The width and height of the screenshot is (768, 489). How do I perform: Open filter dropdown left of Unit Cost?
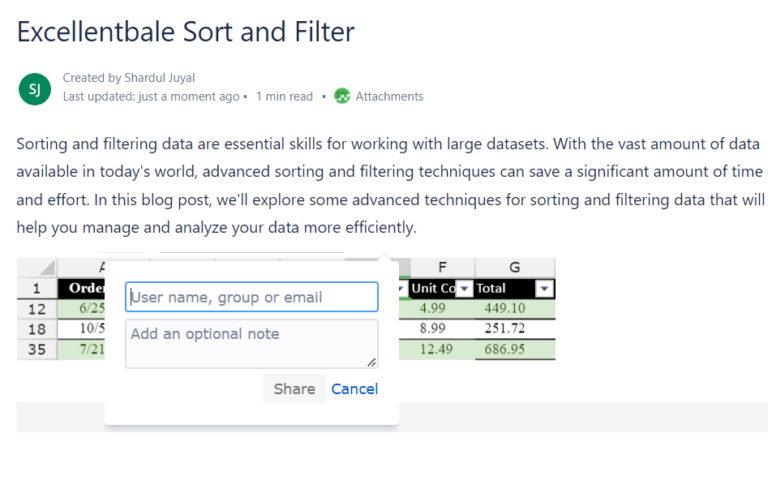(x=402, y=289)
